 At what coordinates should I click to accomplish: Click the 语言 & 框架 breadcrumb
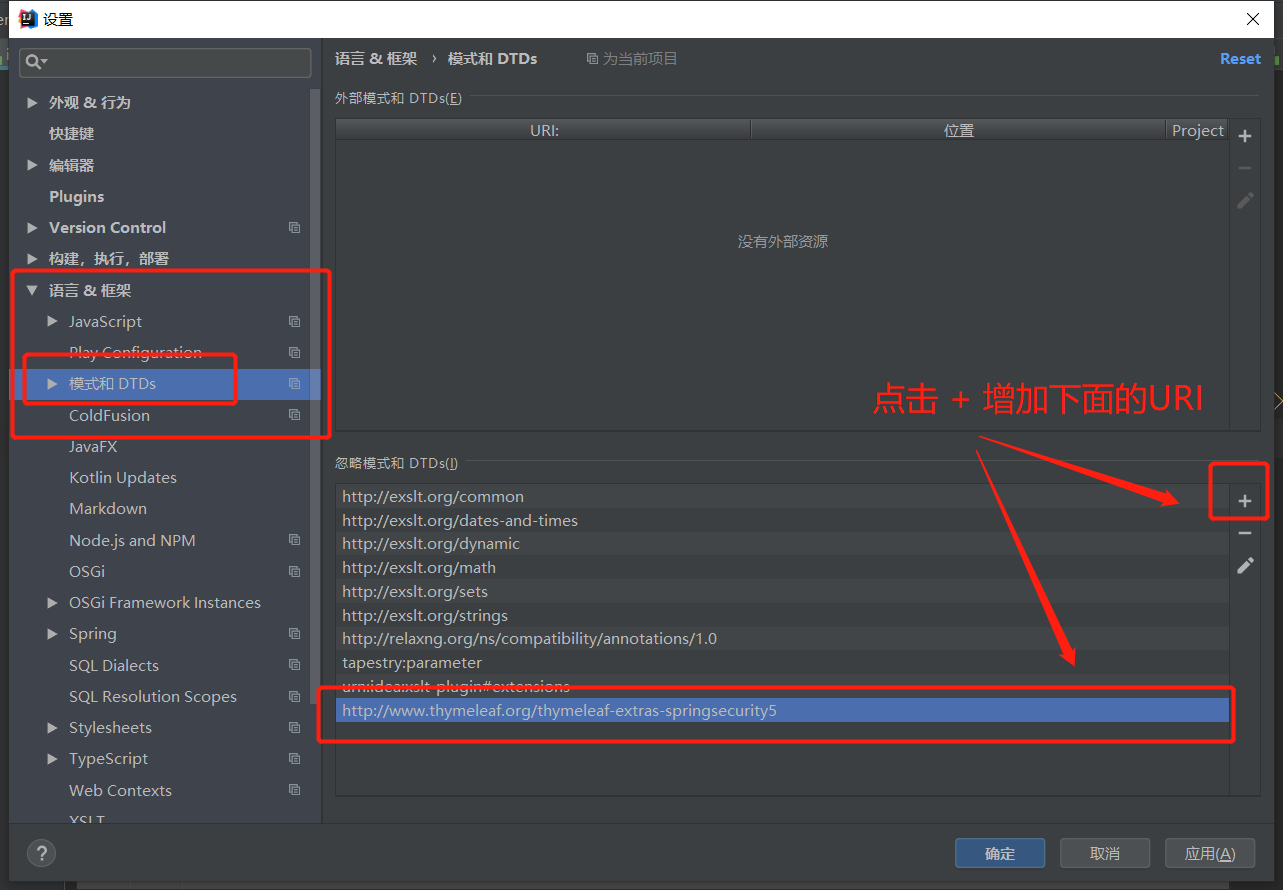click(376, 59)
